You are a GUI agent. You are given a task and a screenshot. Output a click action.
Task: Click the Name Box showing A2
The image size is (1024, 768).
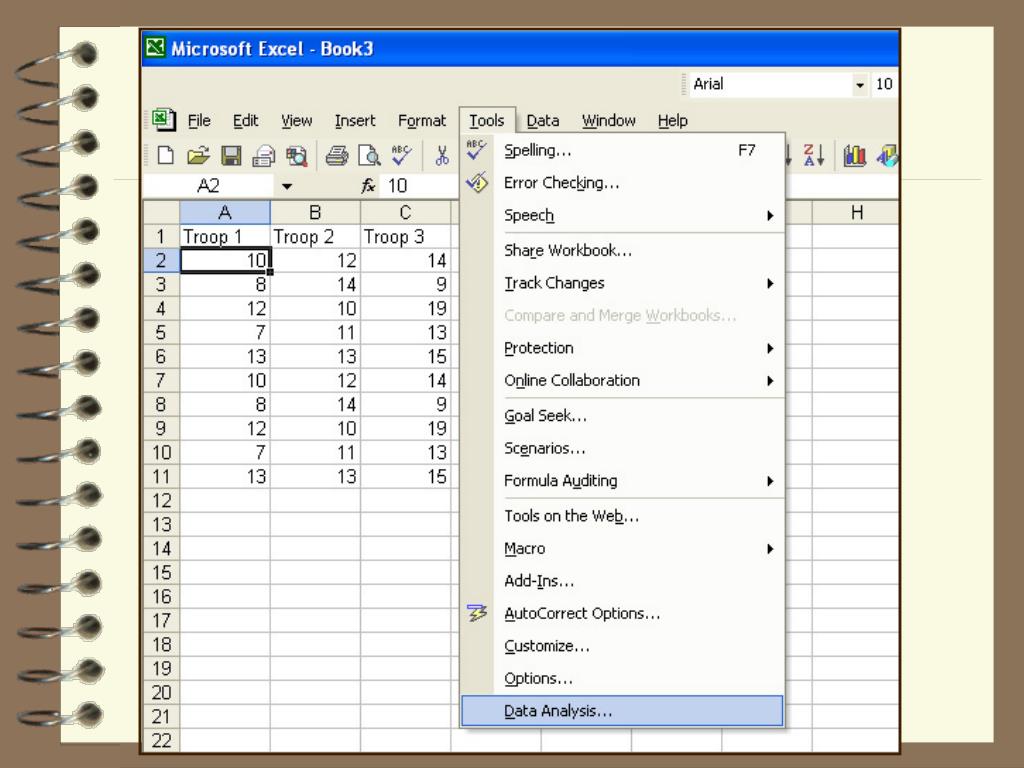pos(208,186)
